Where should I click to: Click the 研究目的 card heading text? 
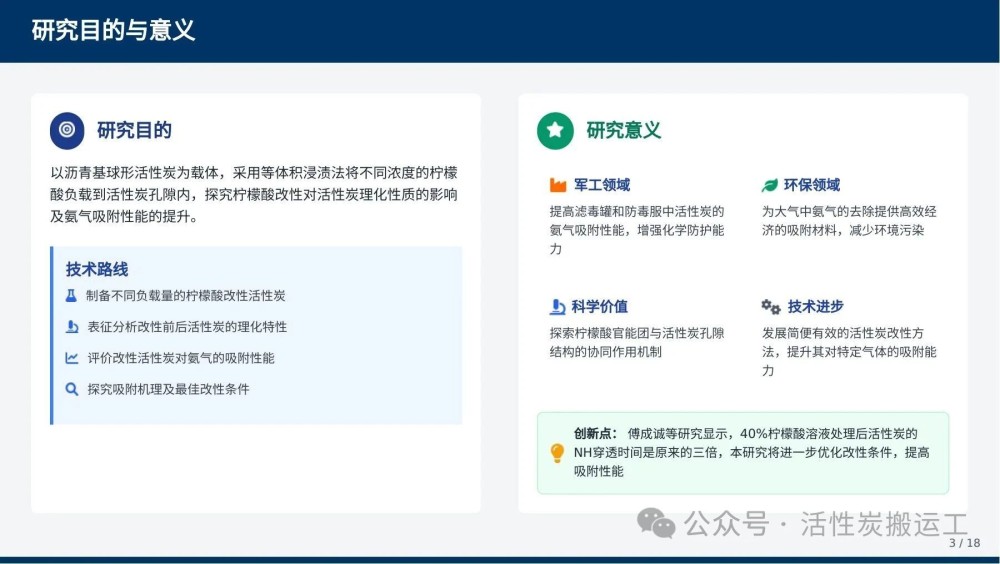click(134, 130)
